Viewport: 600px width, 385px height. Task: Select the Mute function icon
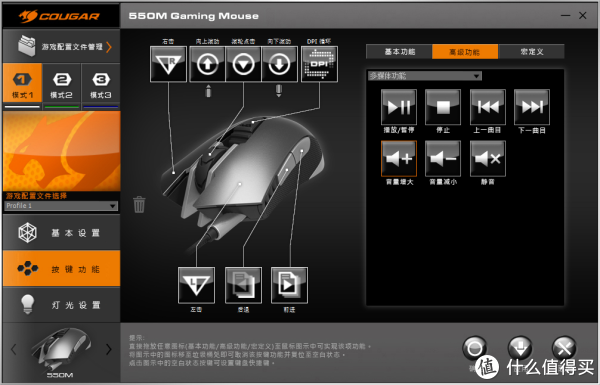click(488, 158)
